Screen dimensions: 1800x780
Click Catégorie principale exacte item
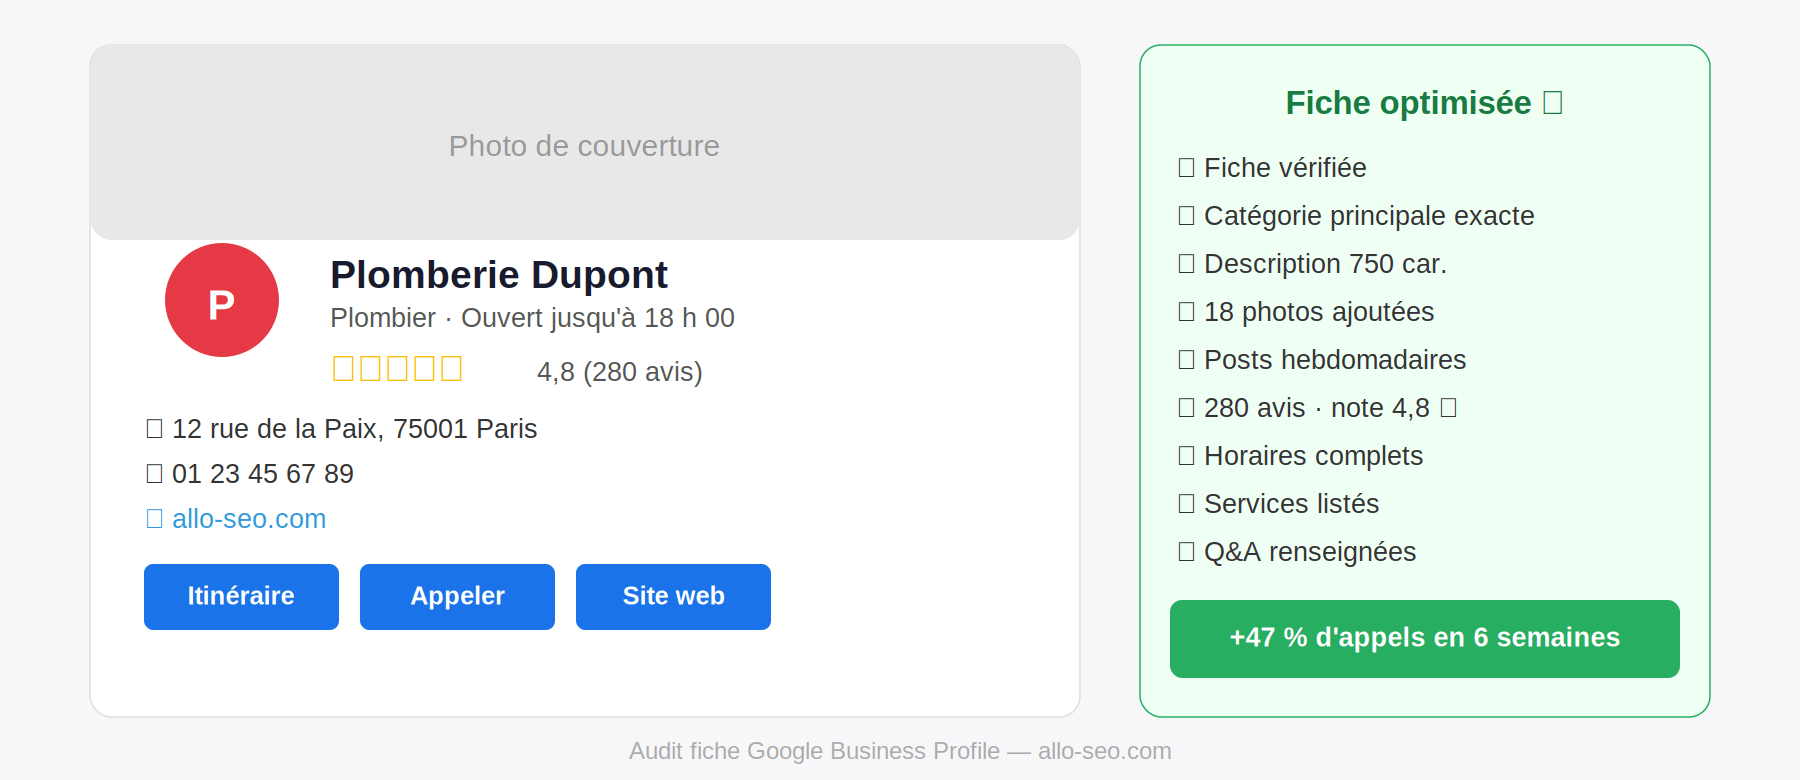1356,216
